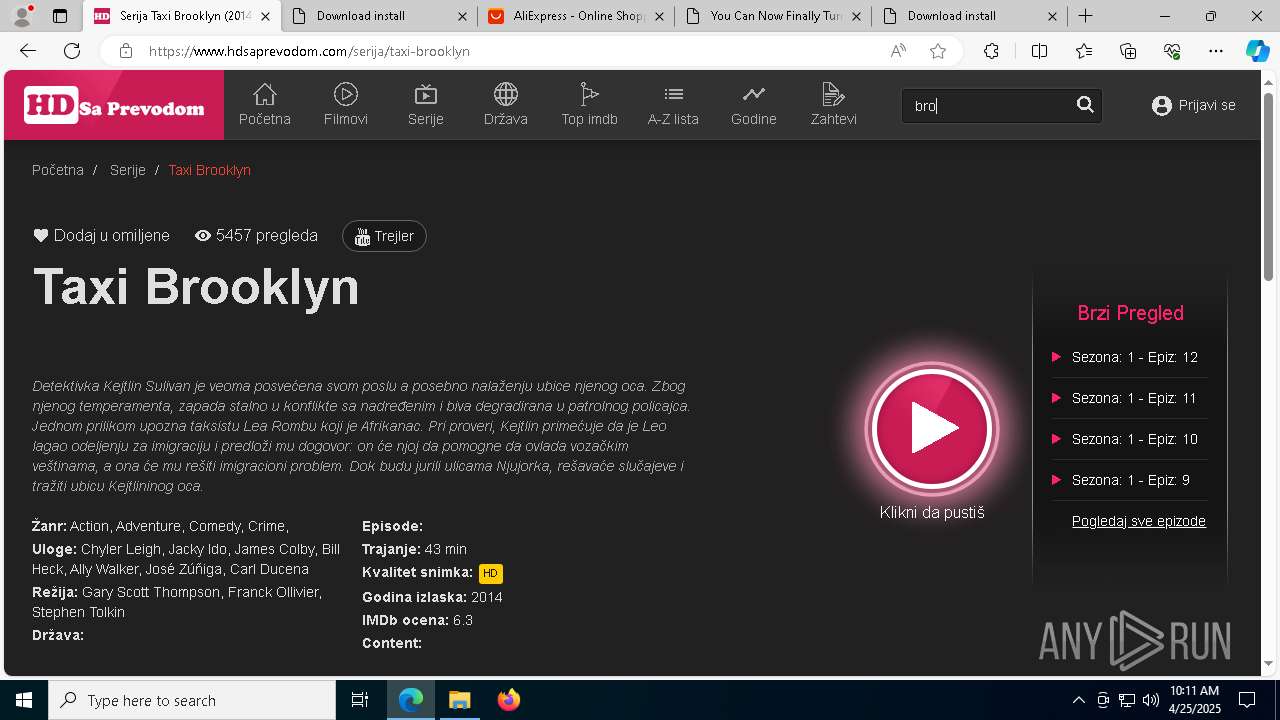The image size is (1280, 720).
Task: Go to Početna breadcrumb
Action: coord(58,170)
